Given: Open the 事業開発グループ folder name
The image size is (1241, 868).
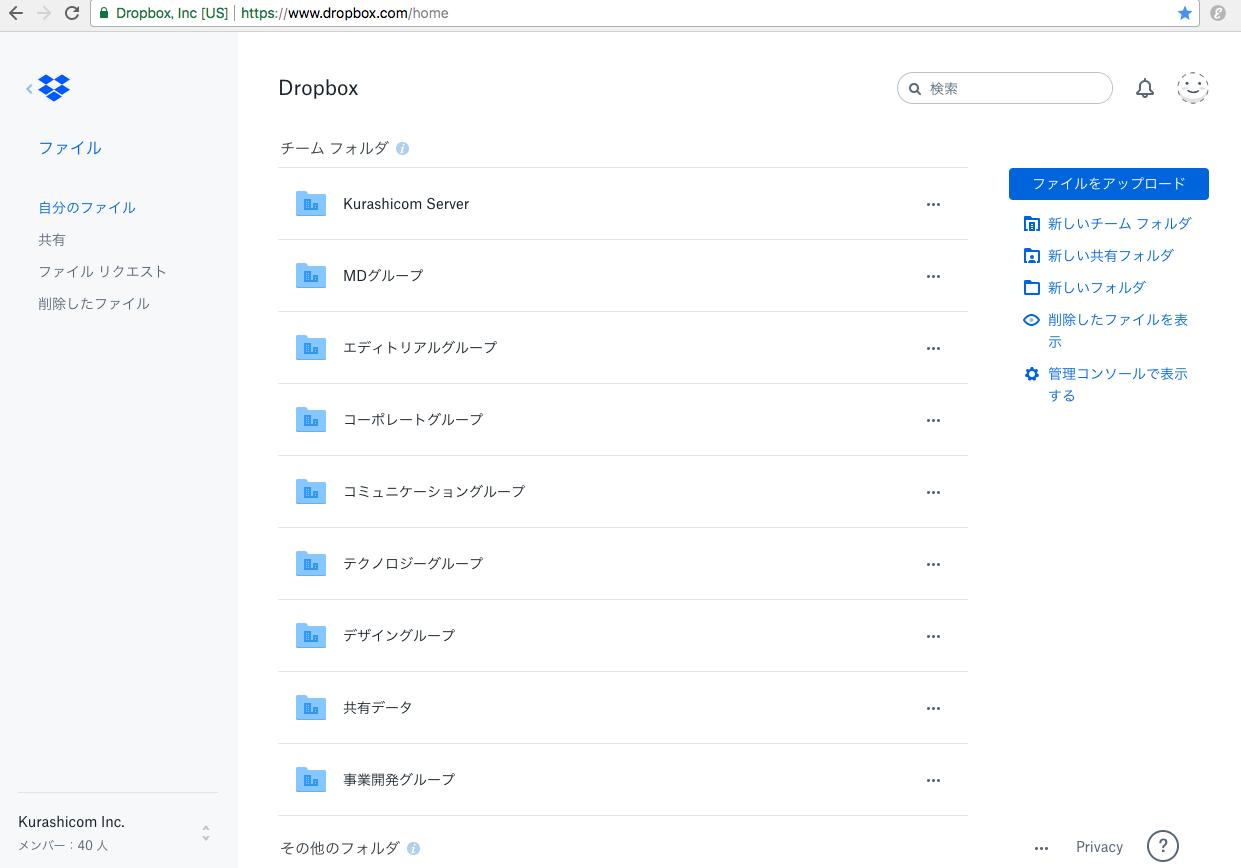Looking at the screenshot, I should point(399,780).
